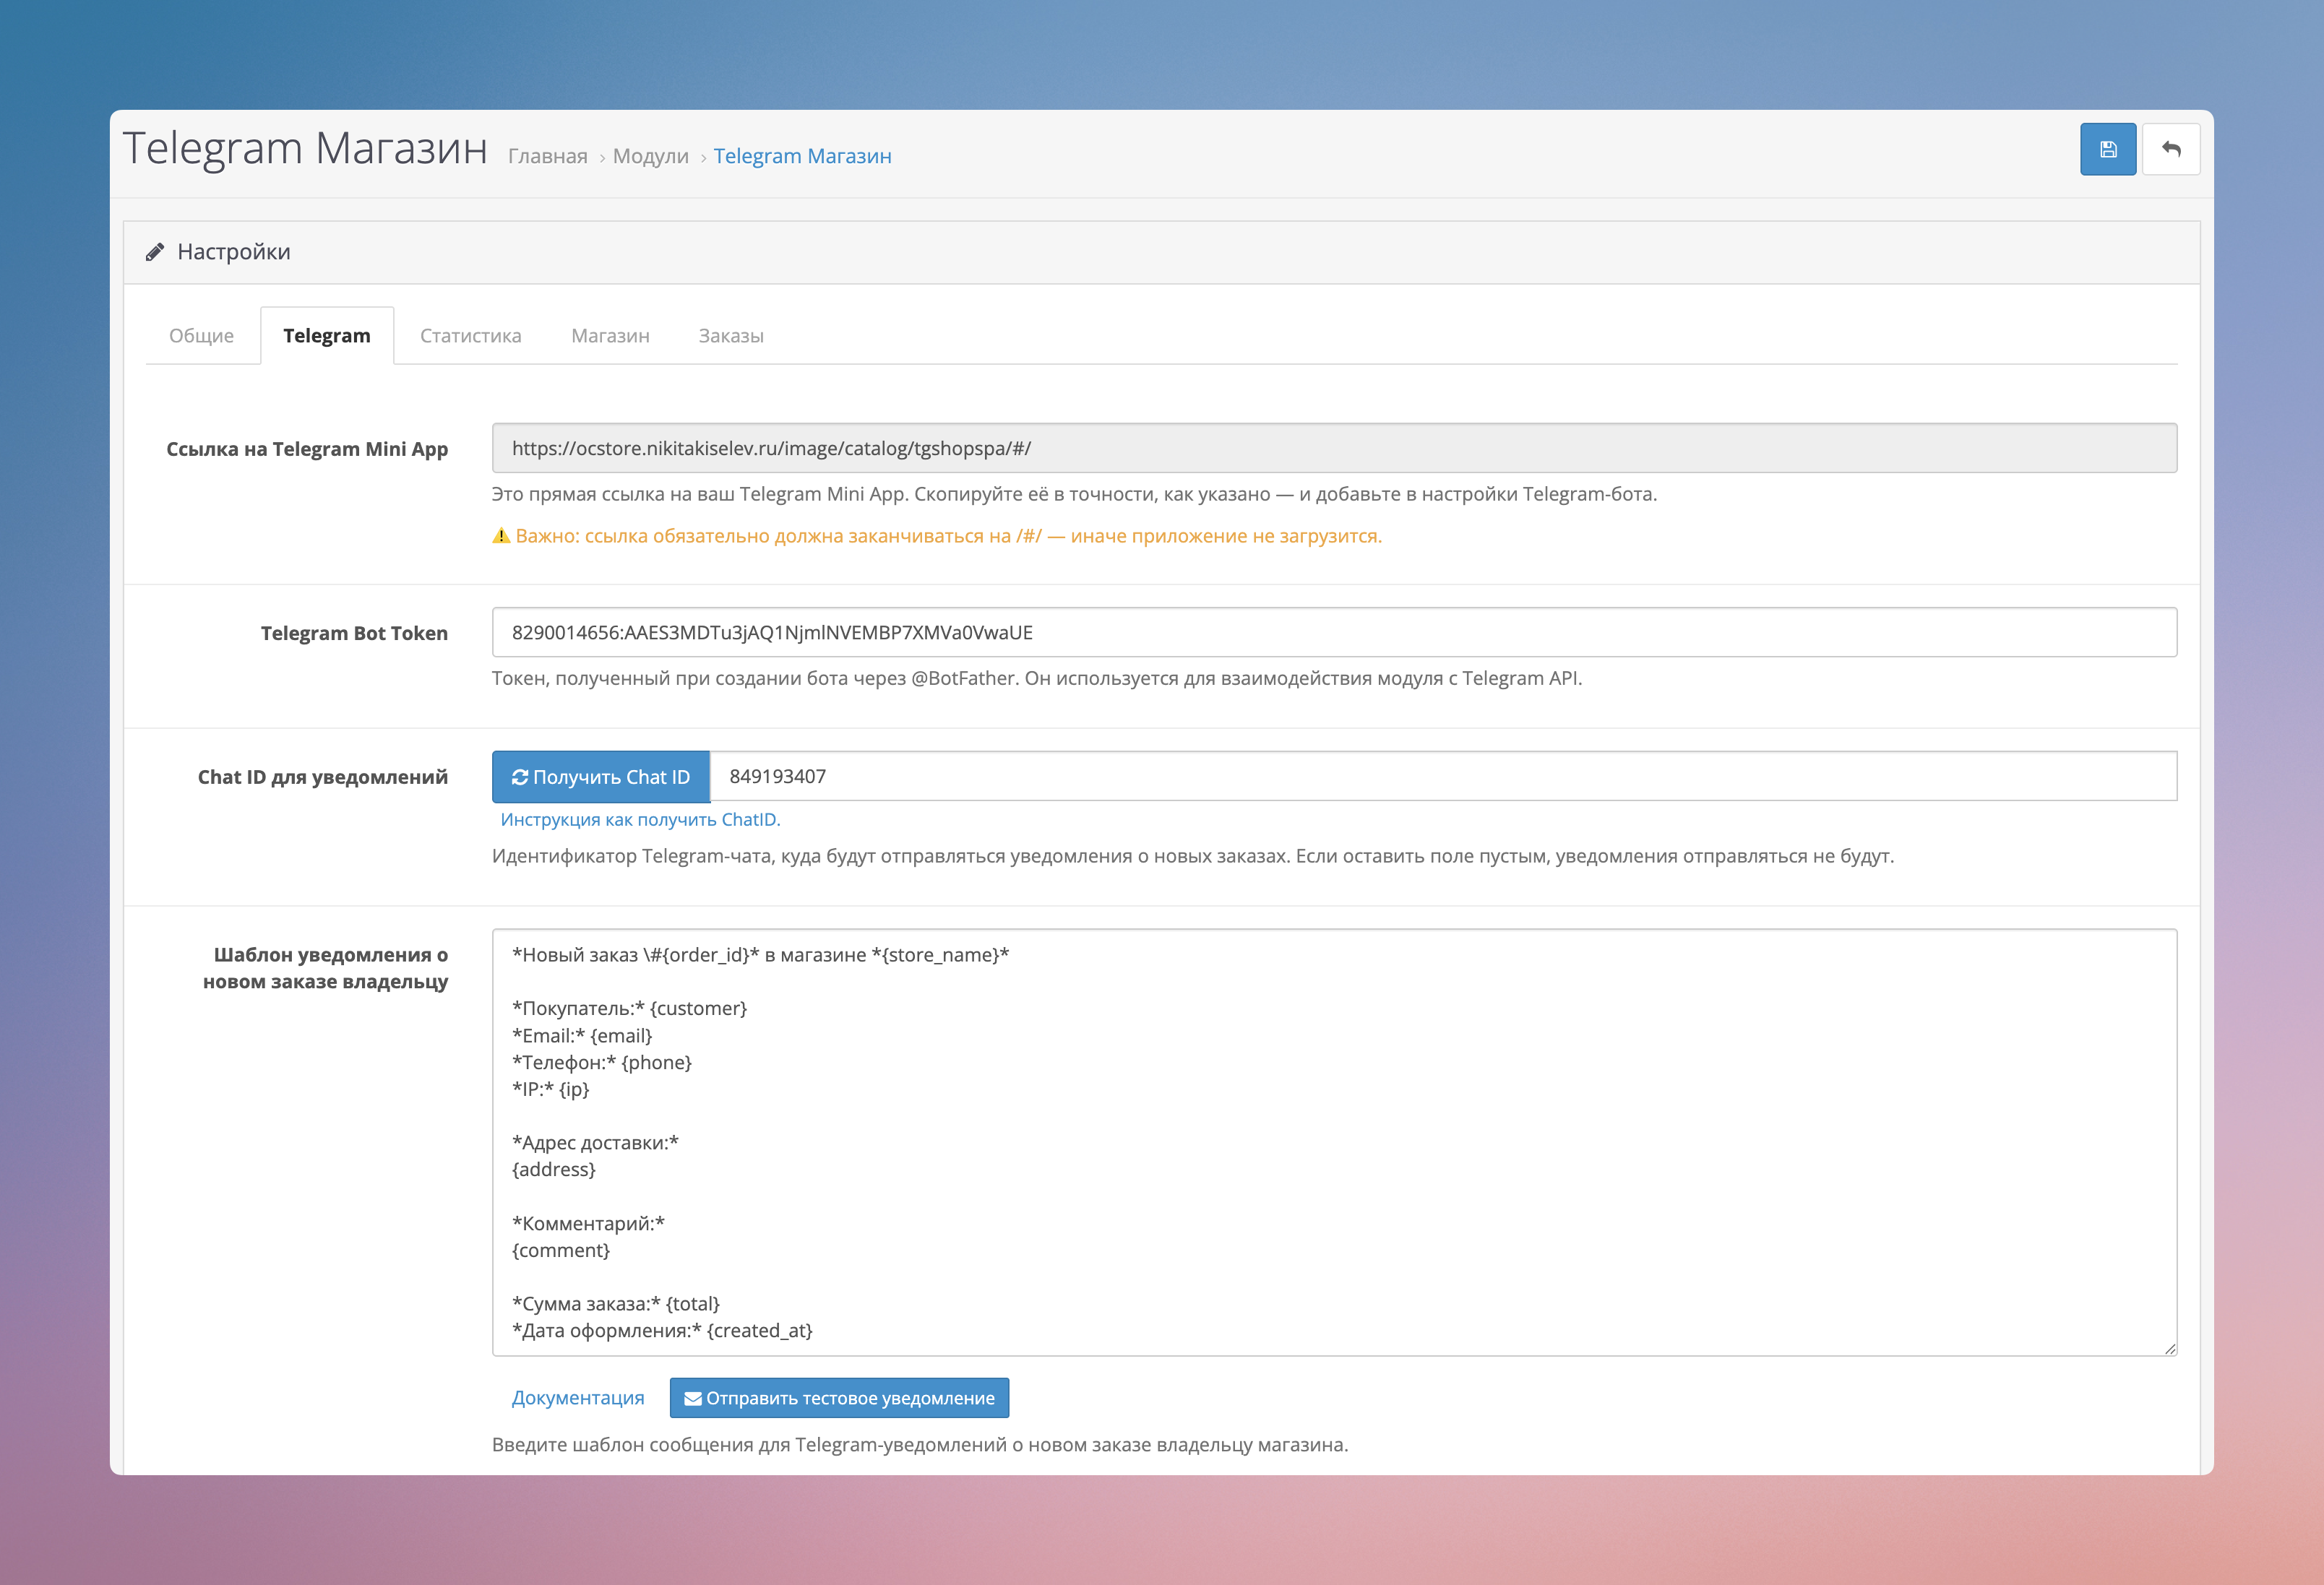This screenshot has width=2324, height=1585.
Task: Click the Шаблон уведомления о новом заказе label
Action: [x=325, y=968]
